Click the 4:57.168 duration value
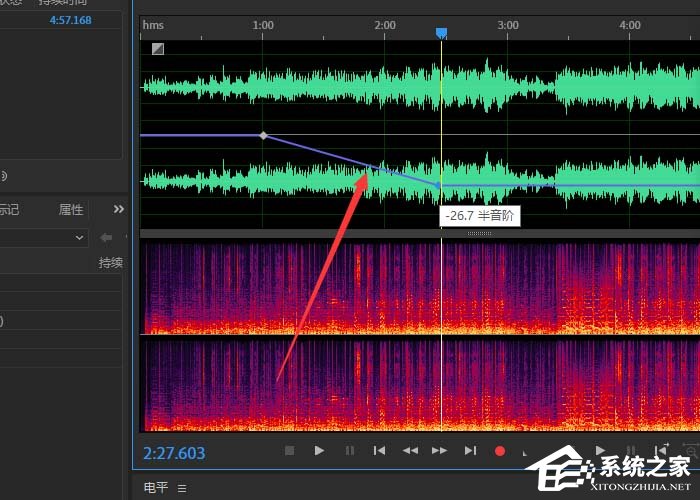This screenshot has height=500, width=700. coord(71,20)
